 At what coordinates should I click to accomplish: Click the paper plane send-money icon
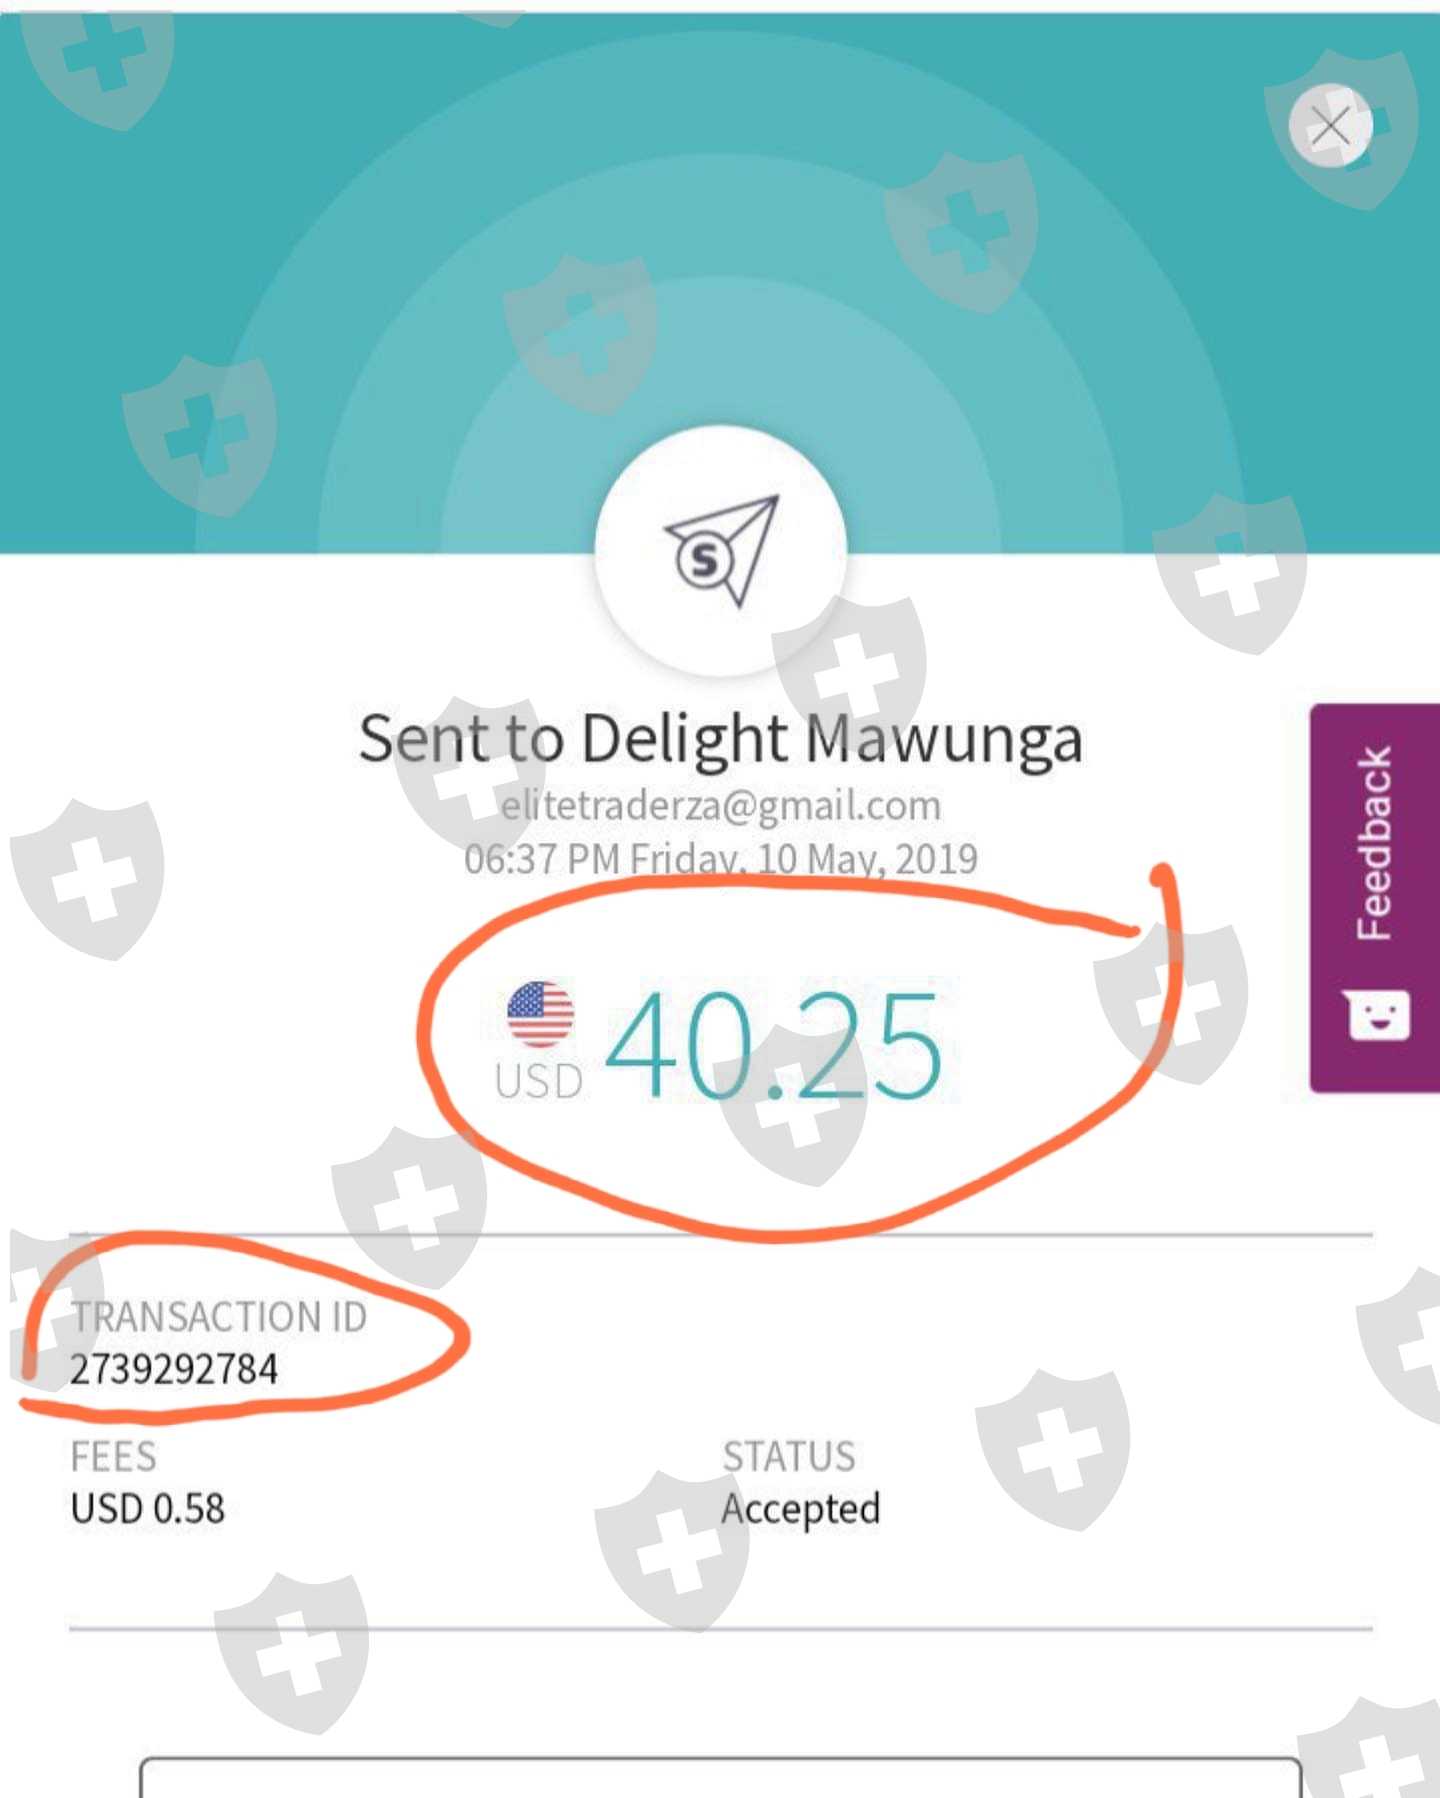721,551
